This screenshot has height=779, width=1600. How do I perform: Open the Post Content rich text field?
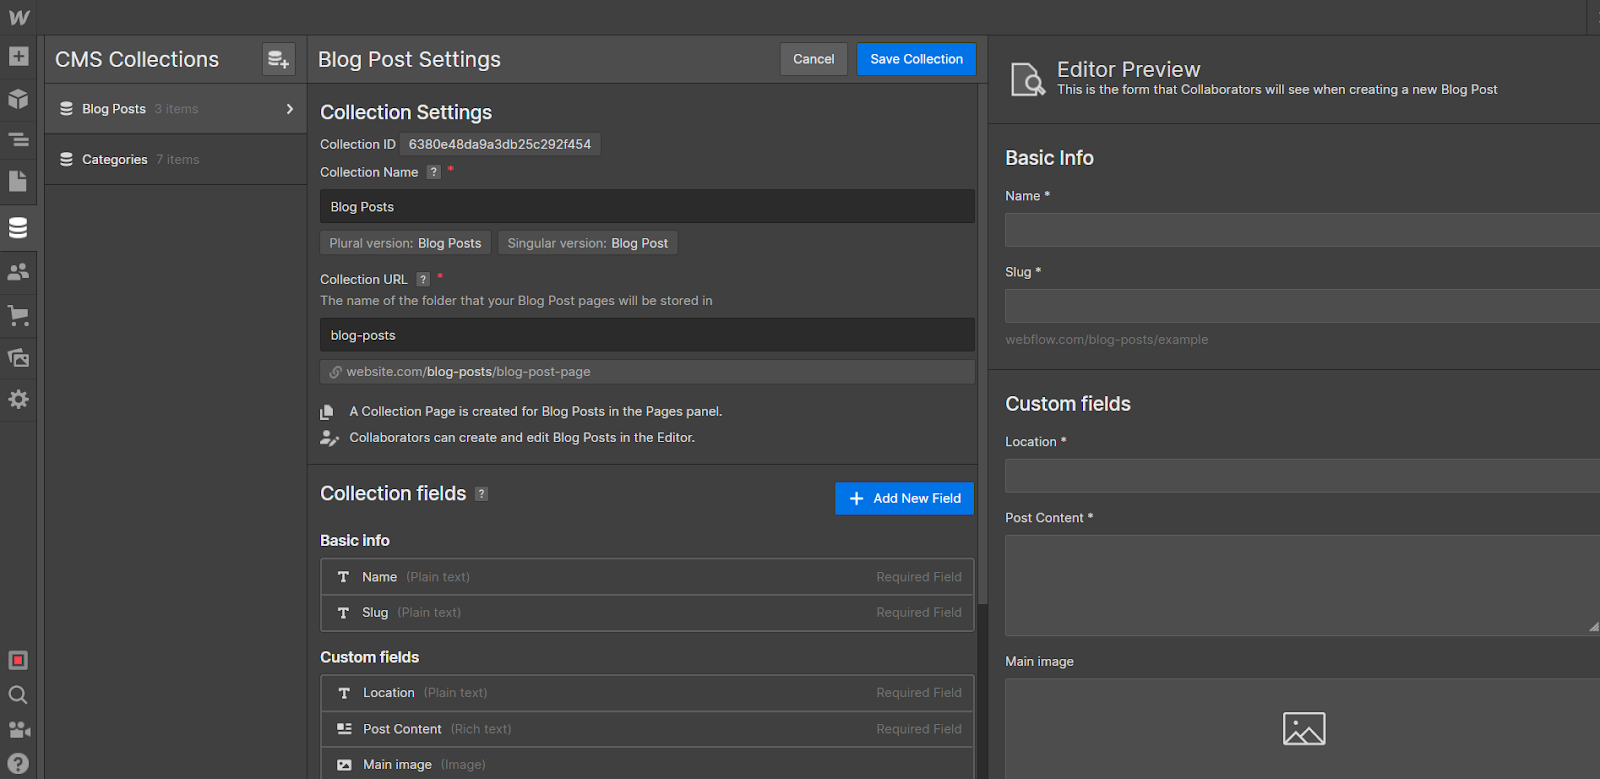(647, 729)
